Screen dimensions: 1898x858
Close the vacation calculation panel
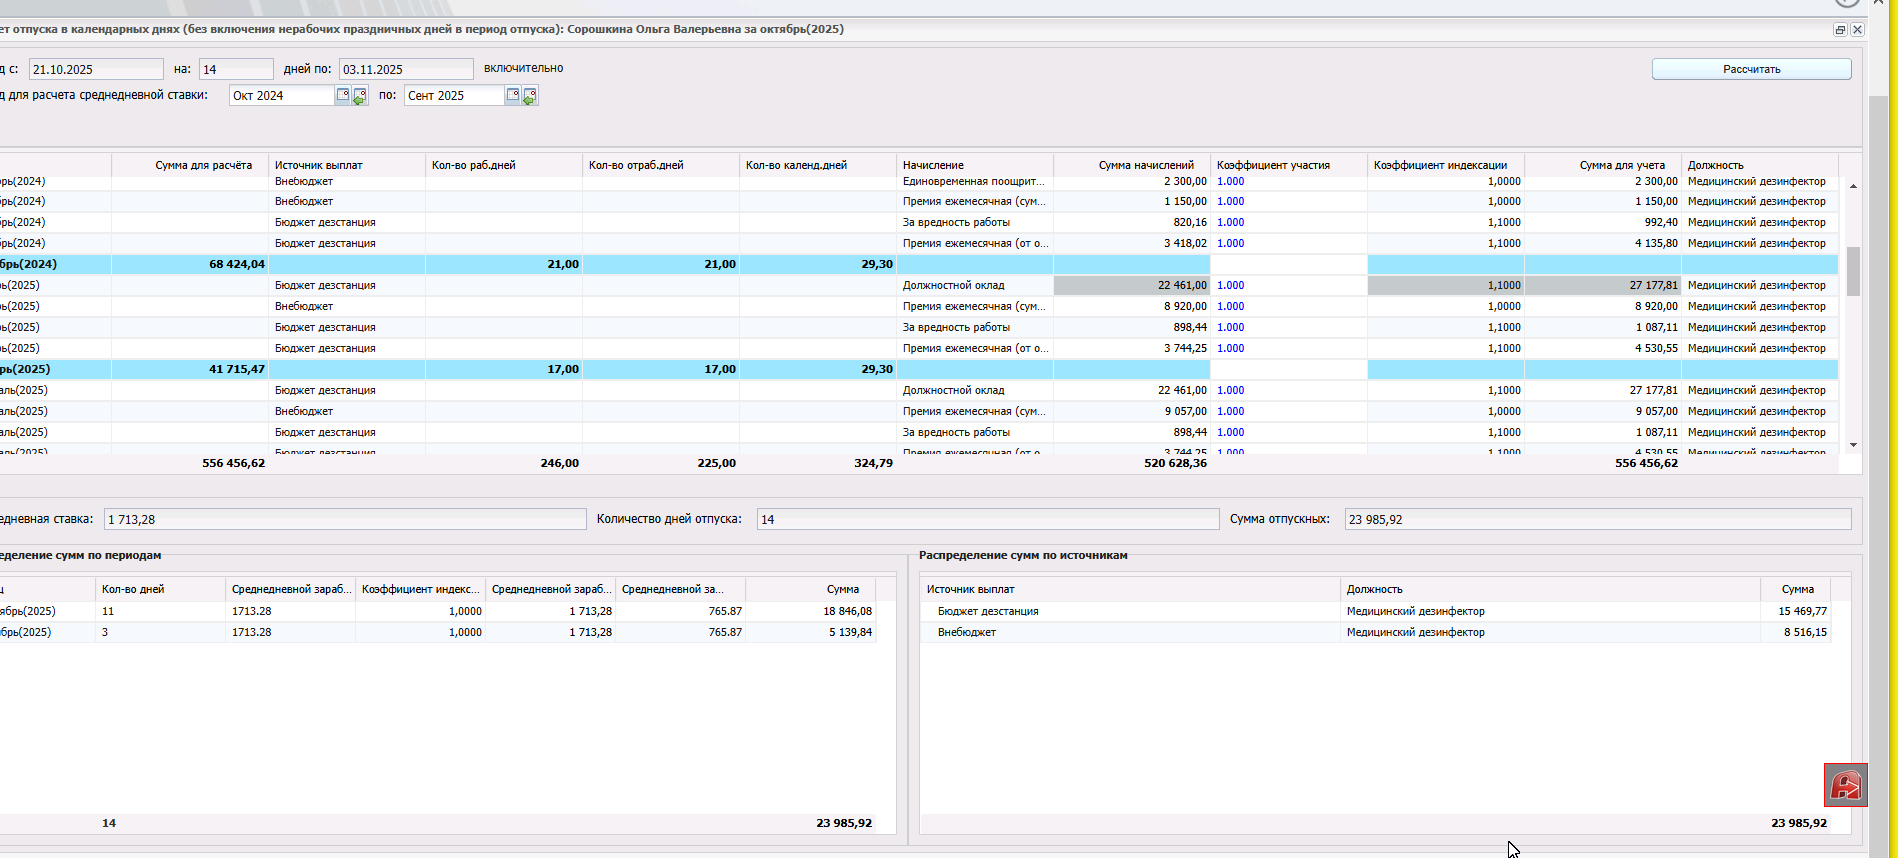[1857, 30]
